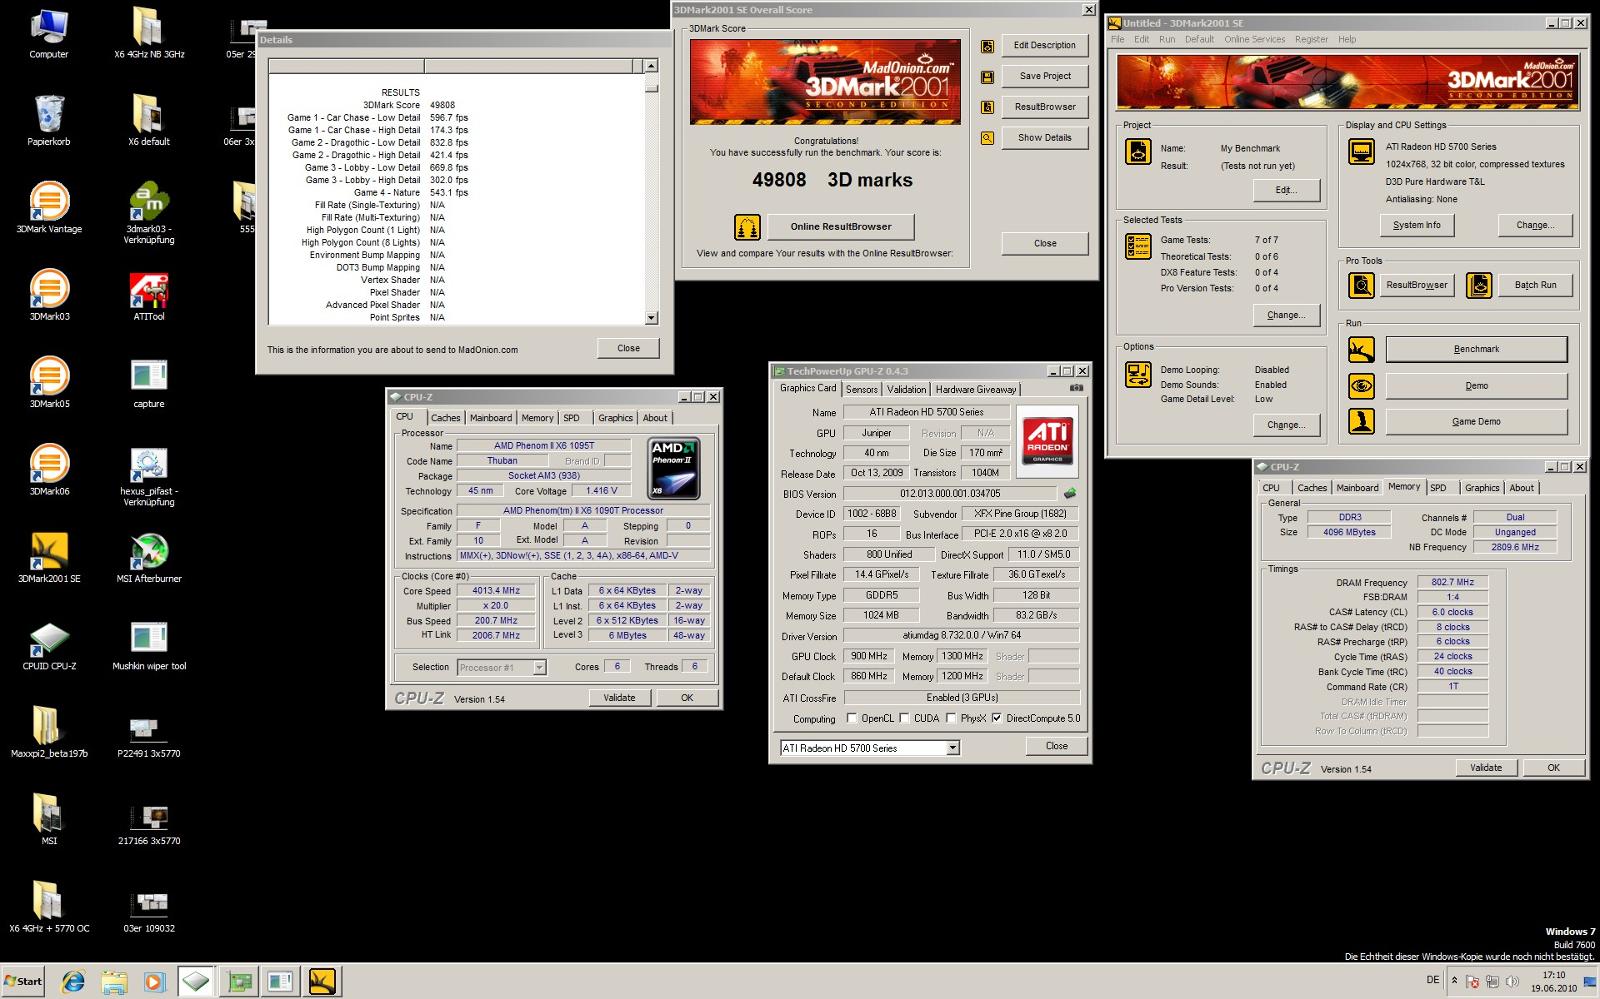
Task: Click the OK button in CPU-Z memory window
Action: (1553, 768)
